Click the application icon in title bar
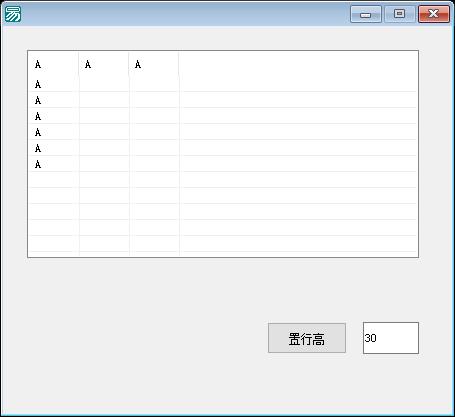The image size is (455, 417). 13,14
